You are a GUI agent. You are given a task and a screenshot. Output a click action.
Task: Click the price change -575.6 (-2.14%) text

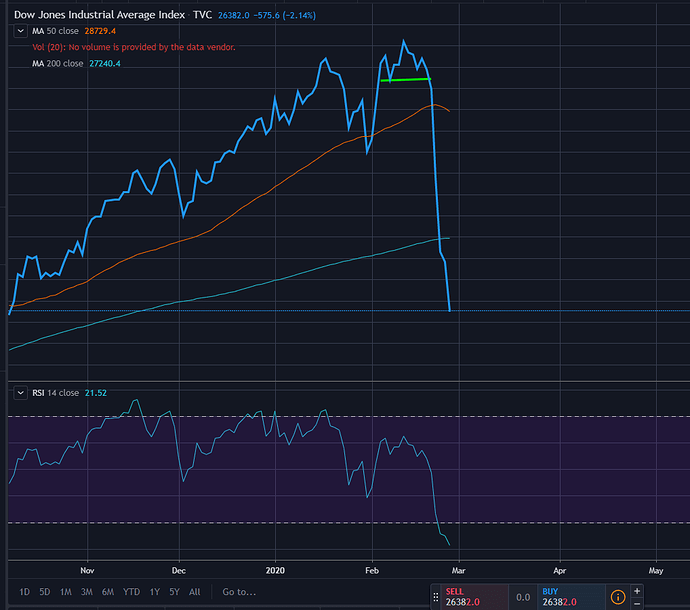285,15
